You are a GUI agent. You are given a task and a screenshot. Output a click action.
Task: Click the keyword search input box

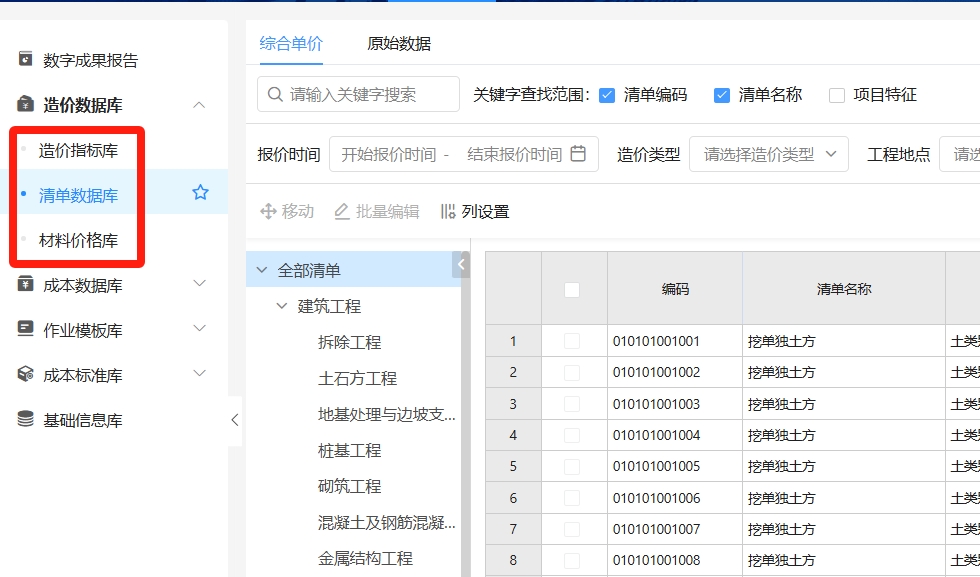[x=360, y=95]
